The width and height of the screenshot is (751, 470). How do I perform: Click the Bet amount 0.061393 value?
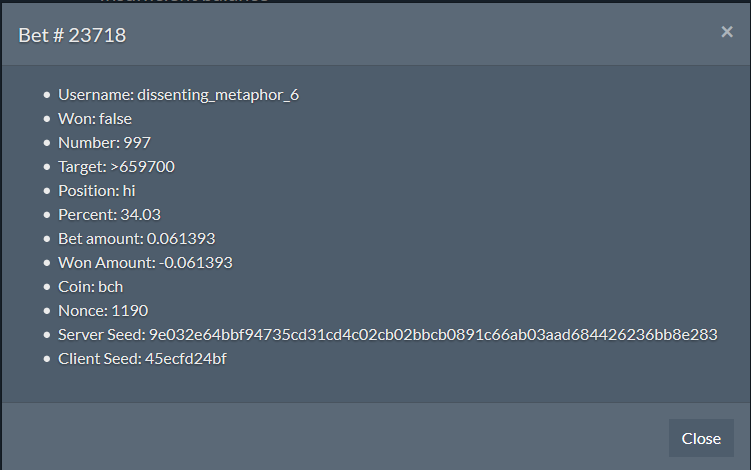[181, 238]
